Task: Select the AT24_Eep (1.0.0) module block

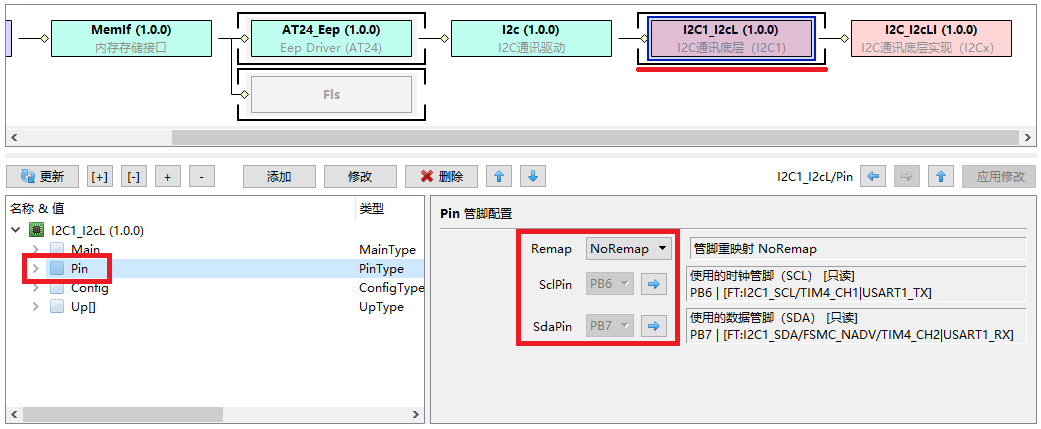Action: tap(330, 38)
